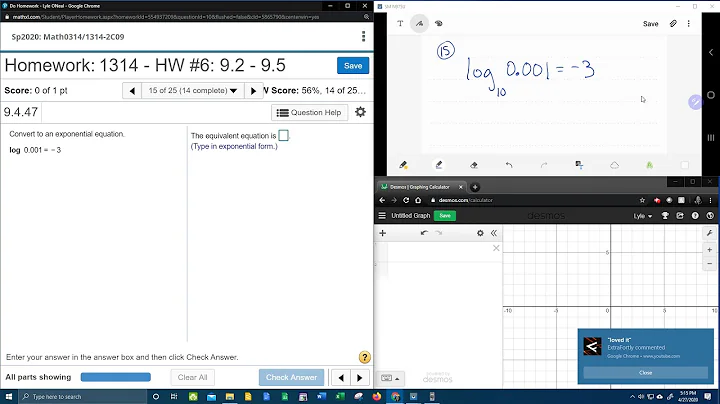Undo last stroke in notes app
The image size is (720, 404).
click(x=509, y=165)
